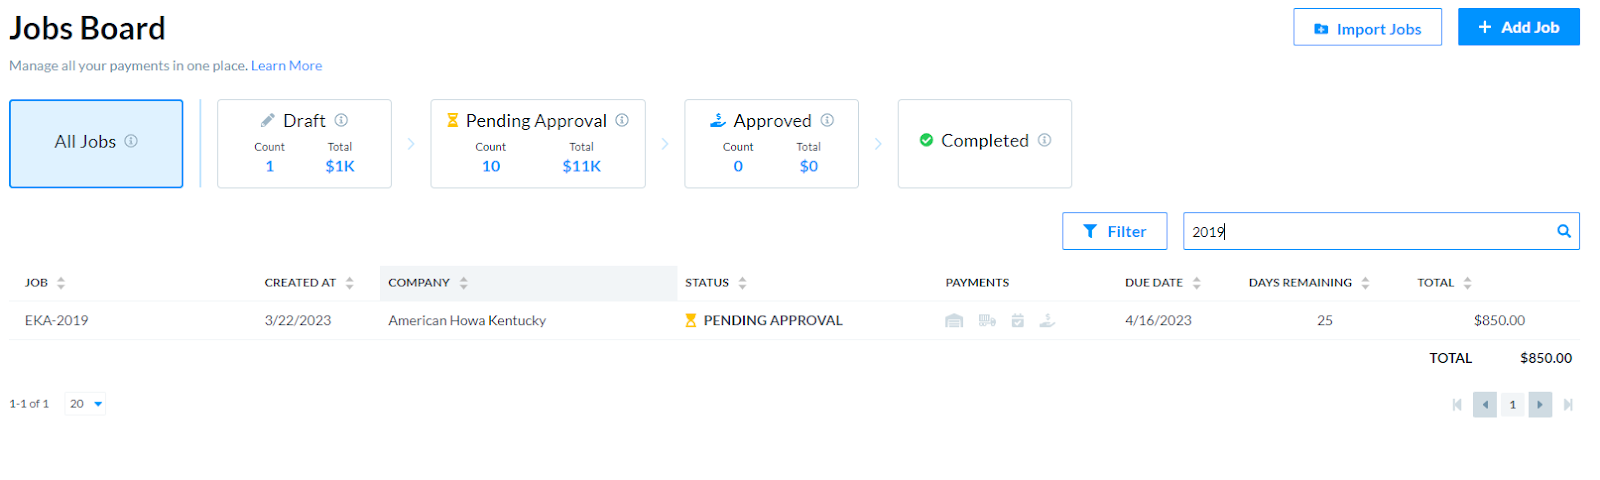Click the truck payment icon in EKA-2019 row
1600x480 pixels.
(987, 321)
